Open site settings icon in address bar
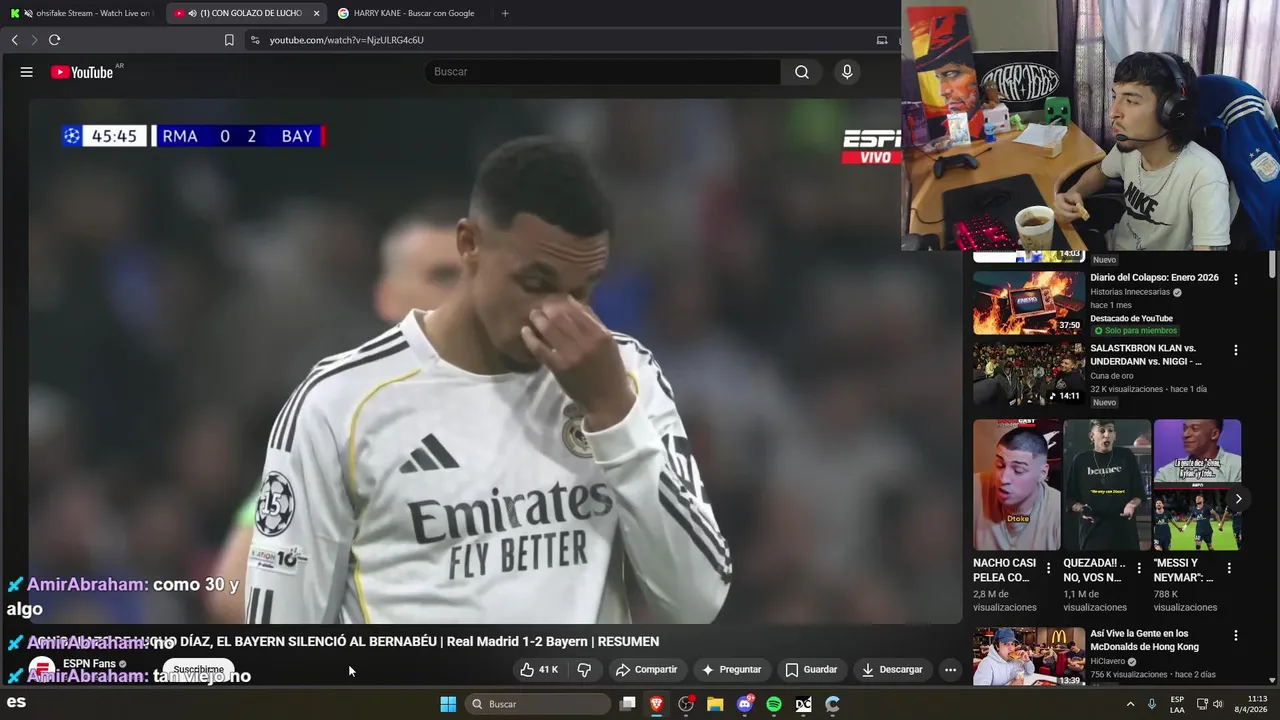Screen dimensions: 1280x720 (255, 40)
